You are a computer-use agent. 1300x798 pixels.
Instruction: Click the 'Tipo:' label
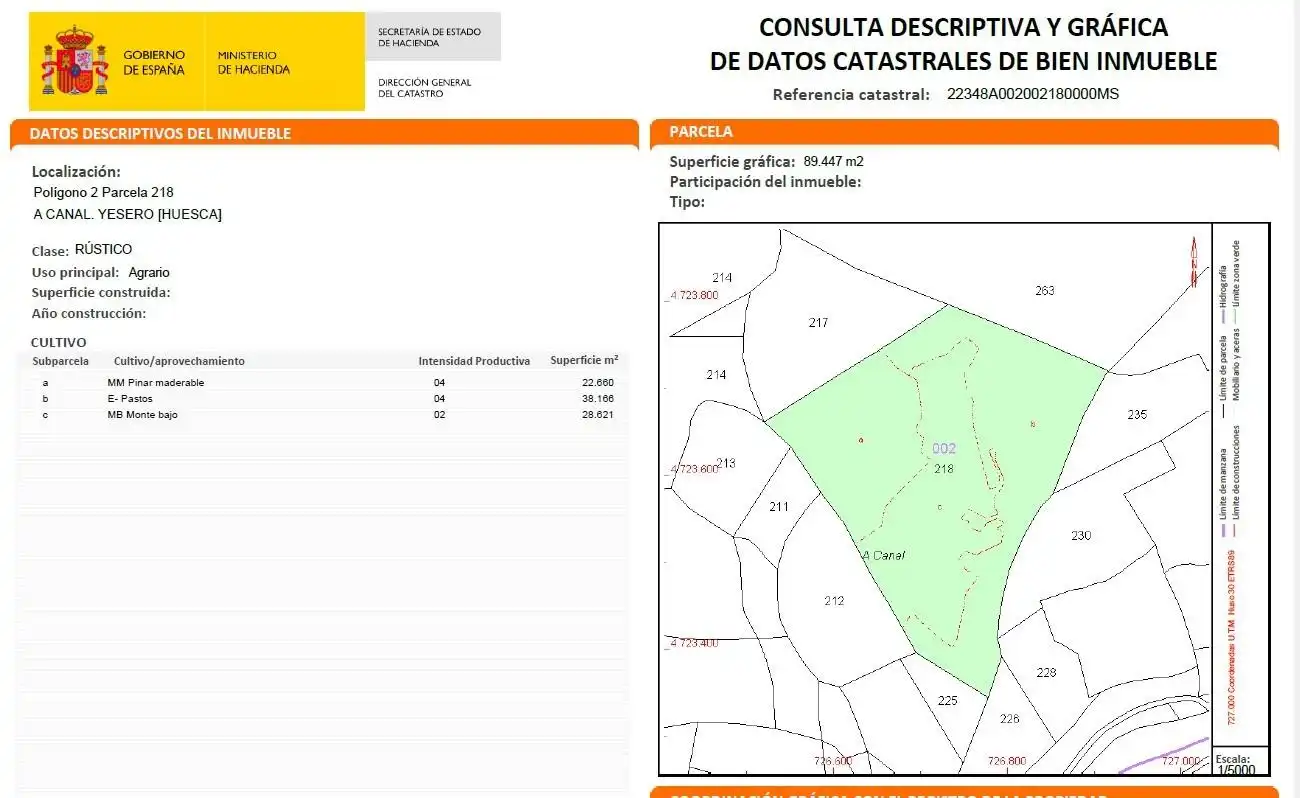pos(687,201)
